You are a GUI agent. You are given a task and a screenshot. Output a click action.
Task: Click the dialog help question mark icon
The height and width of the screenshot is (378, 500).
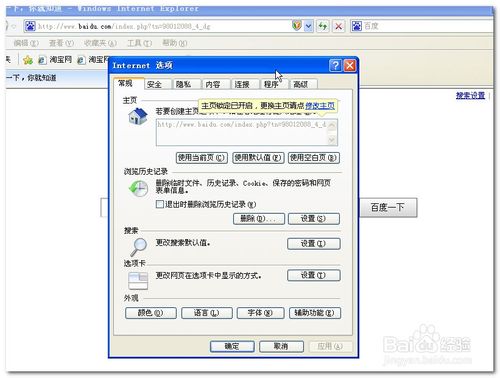(x=336, y=65)
